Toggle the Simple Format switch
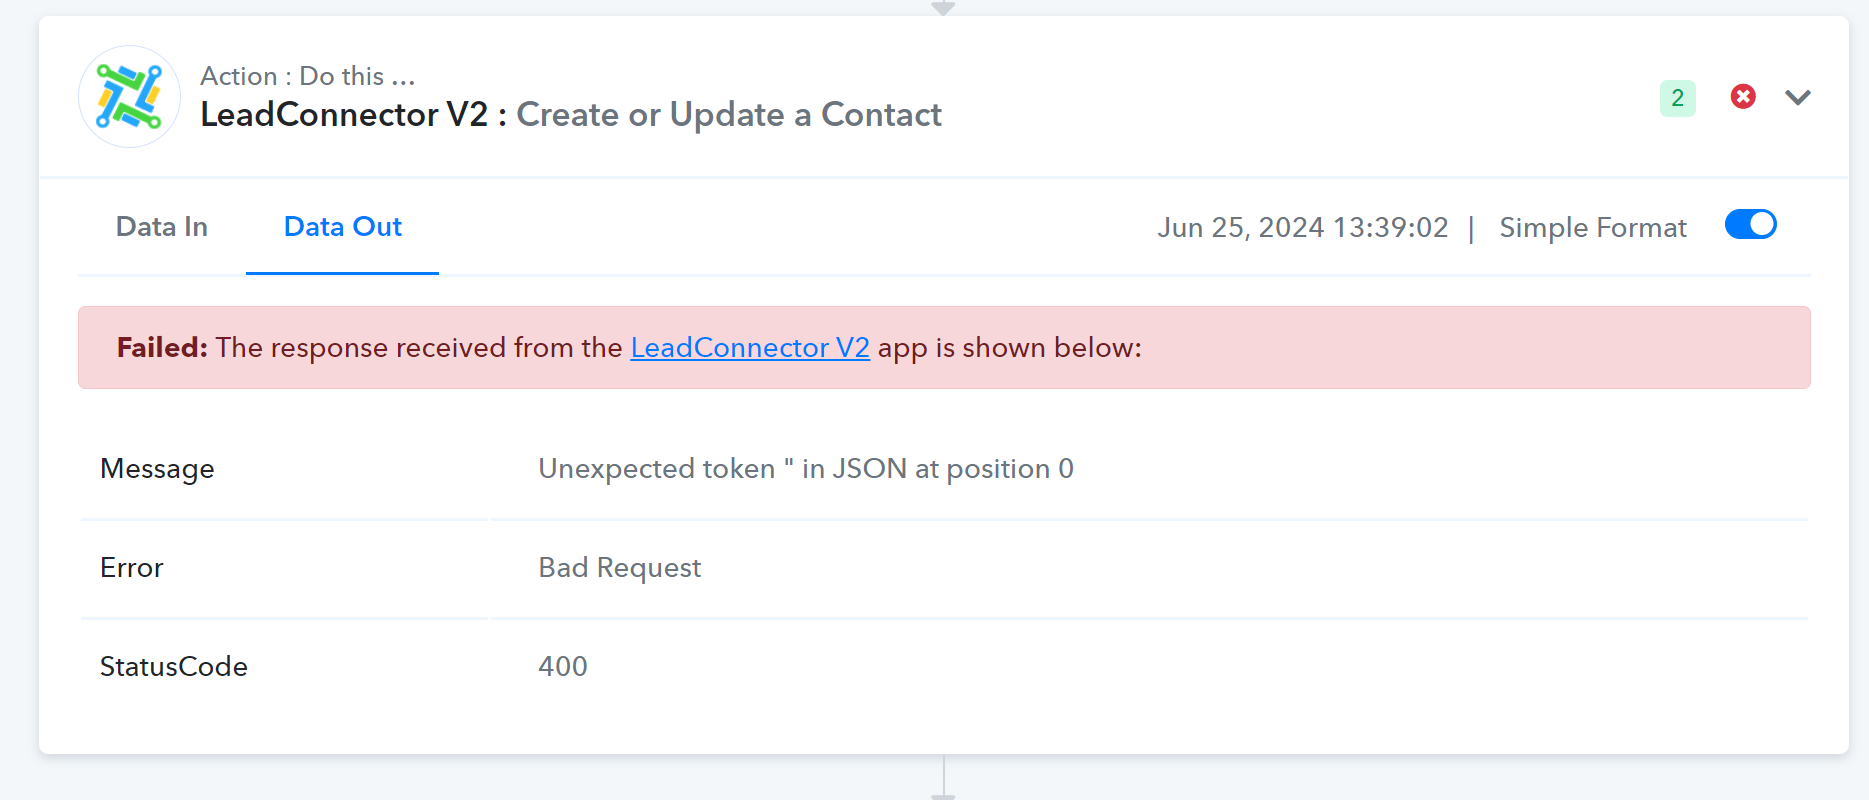This screenshot has height=800, width=1869. pos(1750,225)
